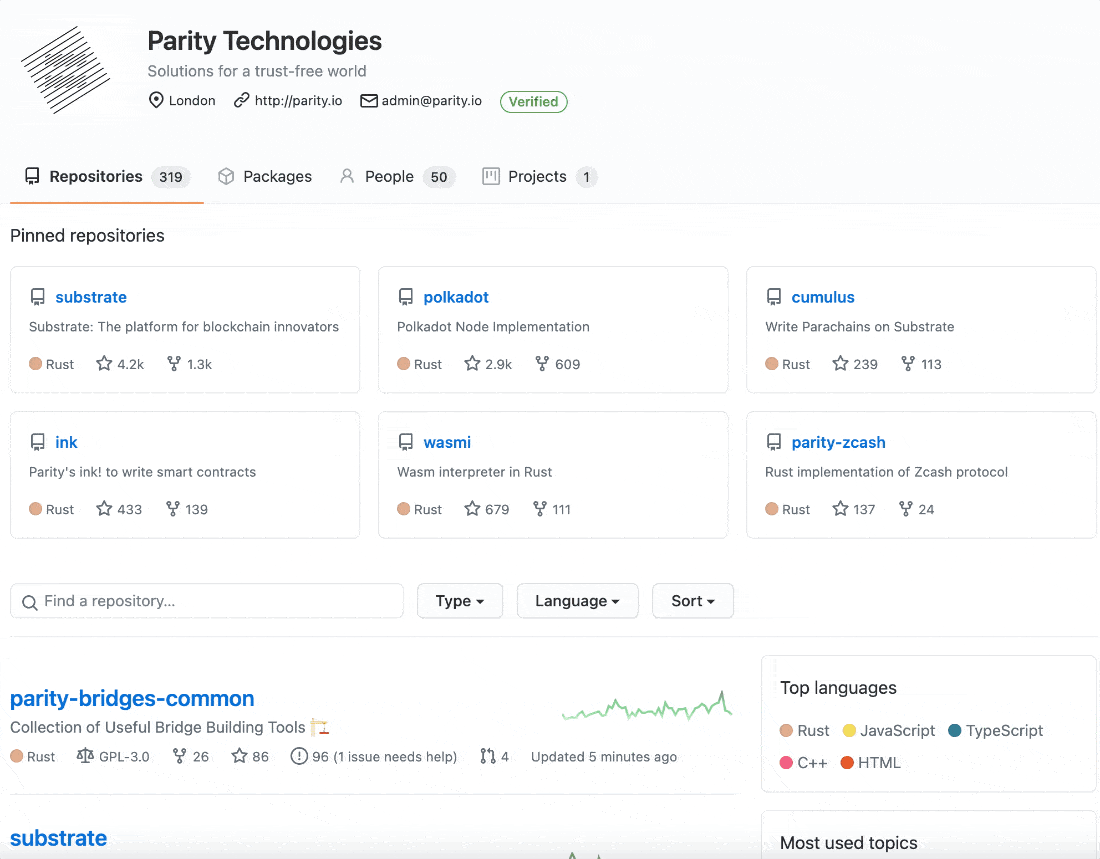This screenshot has width=1100, height=859.
Task: Click the Repositories count badge 319
Action: [170, 177]
